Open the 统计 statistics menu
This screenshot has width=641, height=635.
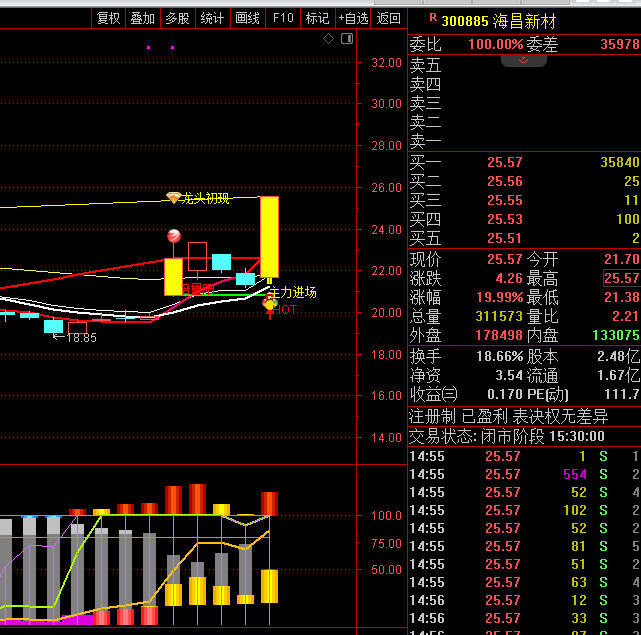coord(212,18)
